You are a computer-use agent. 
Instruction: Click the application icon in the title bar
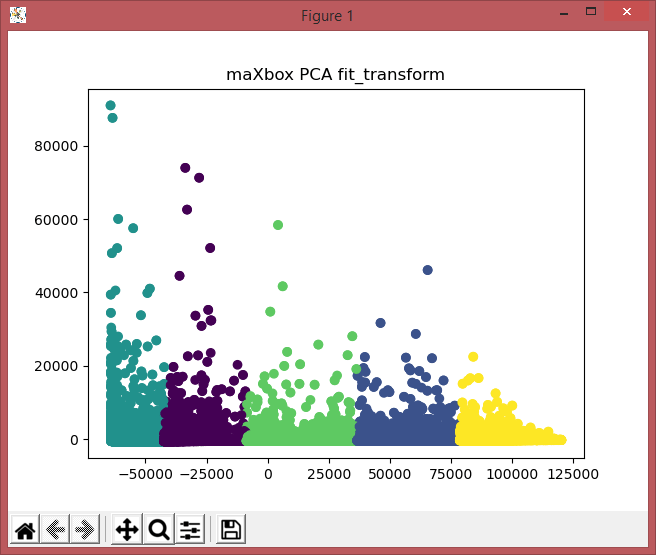17,15
